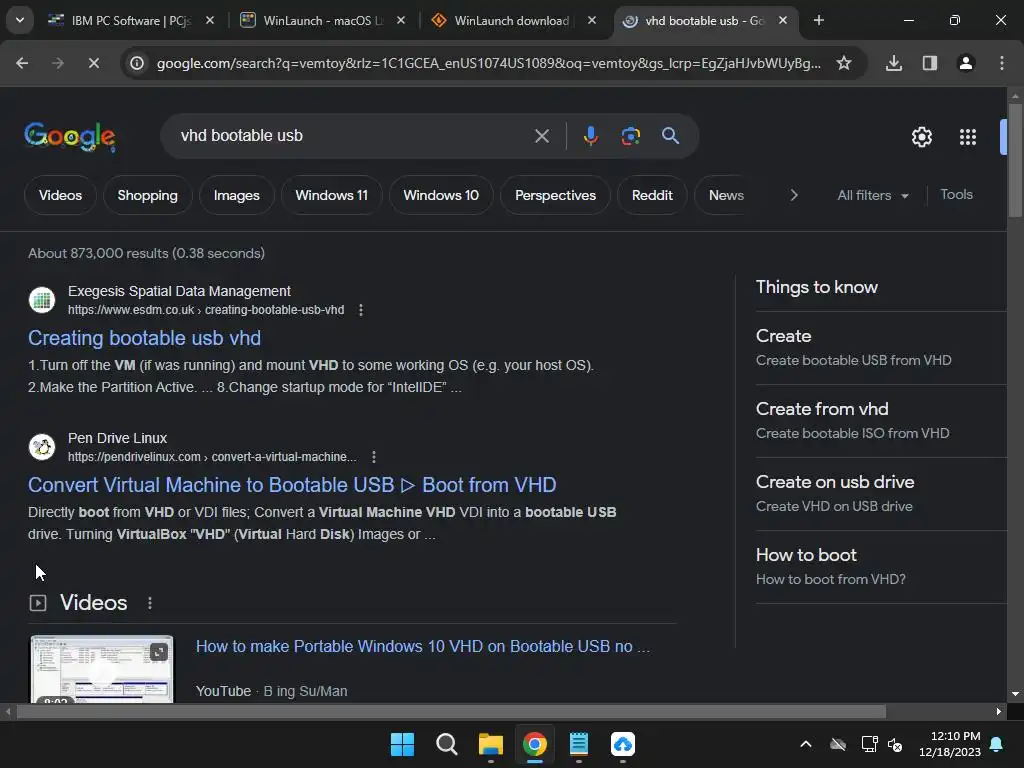The height and width of the screenshot is (768, 1024).
Task: Expand How to boot topic
Action: [x=880, y=567]
